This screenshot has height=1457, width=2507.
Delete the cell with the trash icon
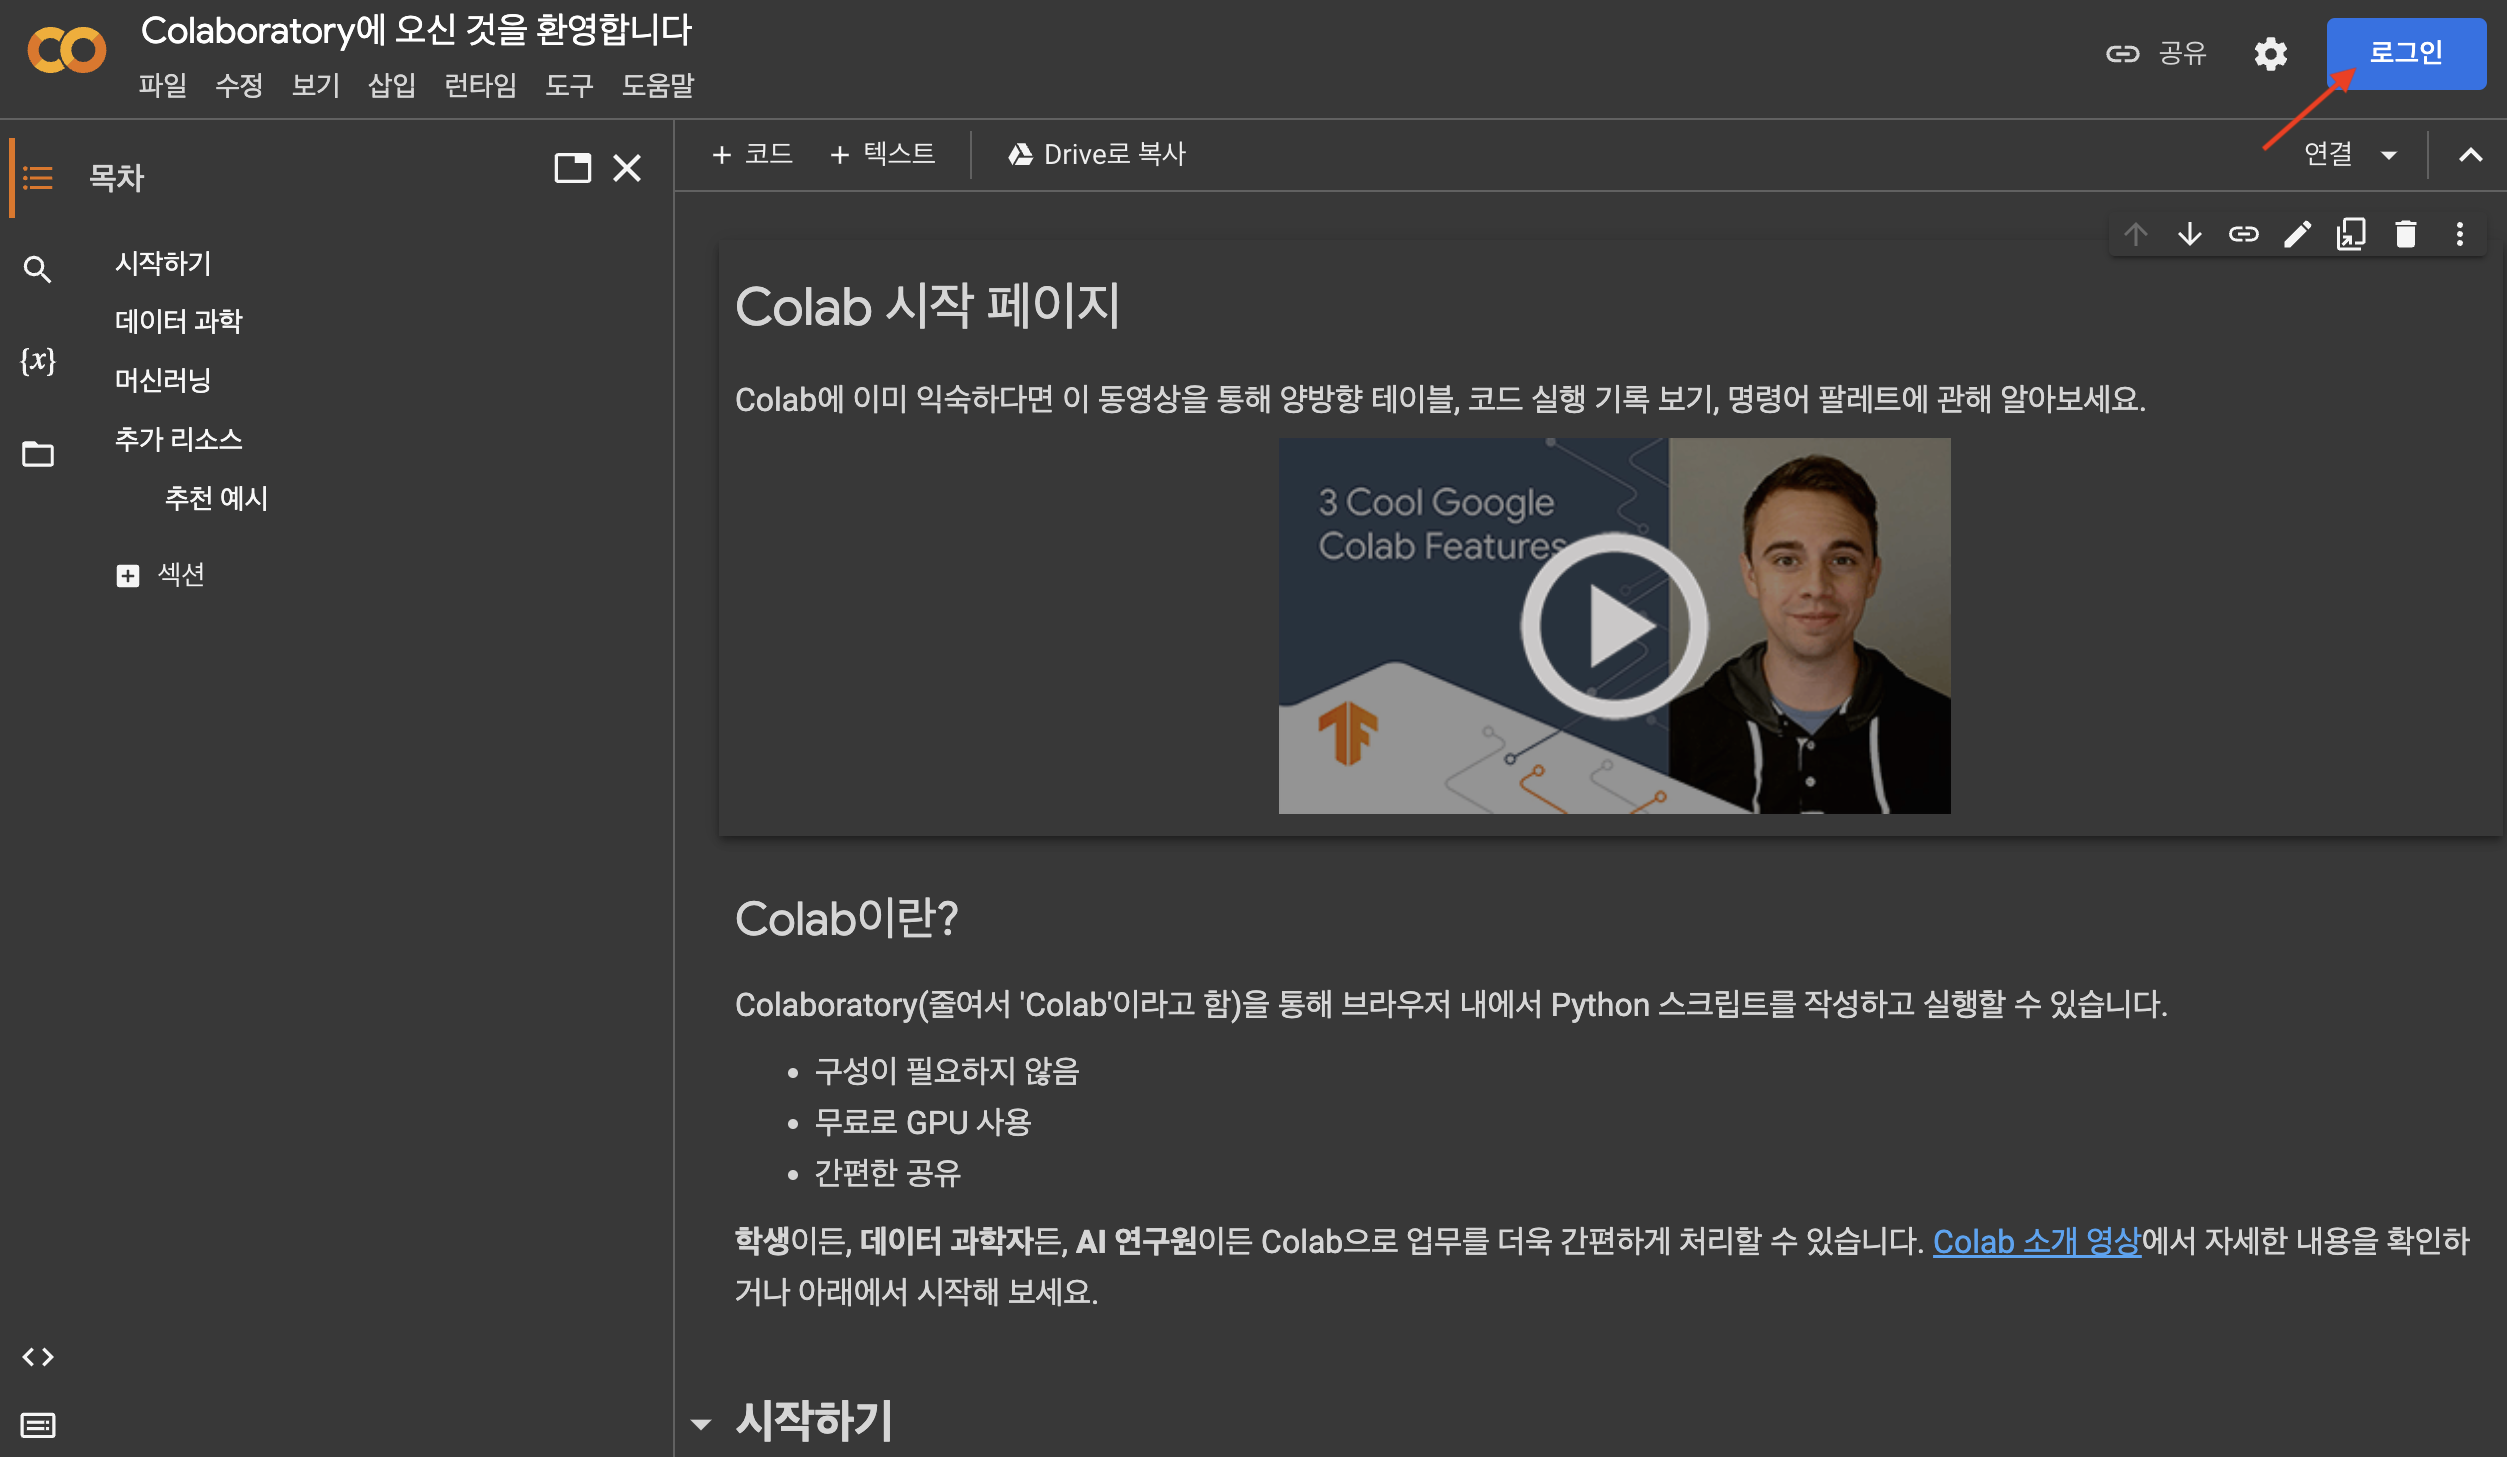point(2406,234)
